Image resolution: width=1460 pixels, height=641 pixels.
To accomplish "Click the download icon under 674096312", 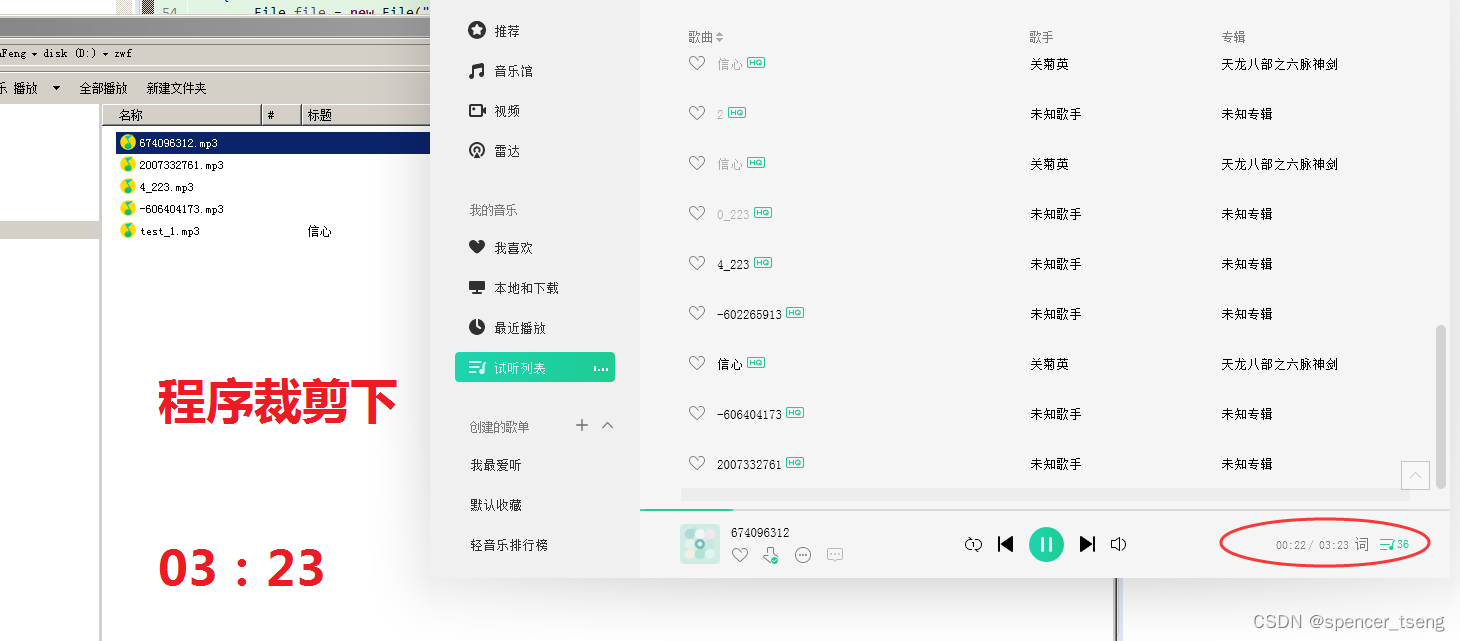I will tap(771, 555).
